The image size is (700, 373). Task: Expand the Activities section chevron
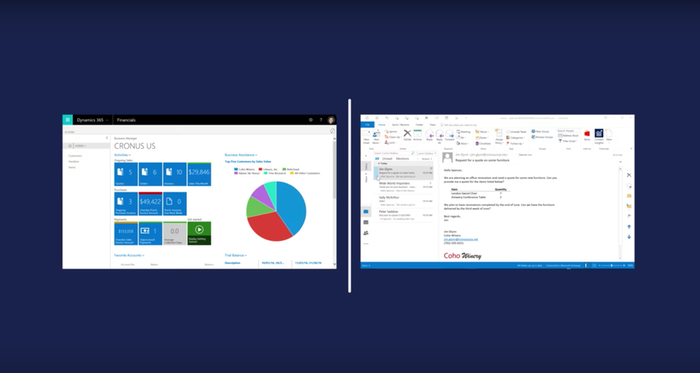pos(129,155)
